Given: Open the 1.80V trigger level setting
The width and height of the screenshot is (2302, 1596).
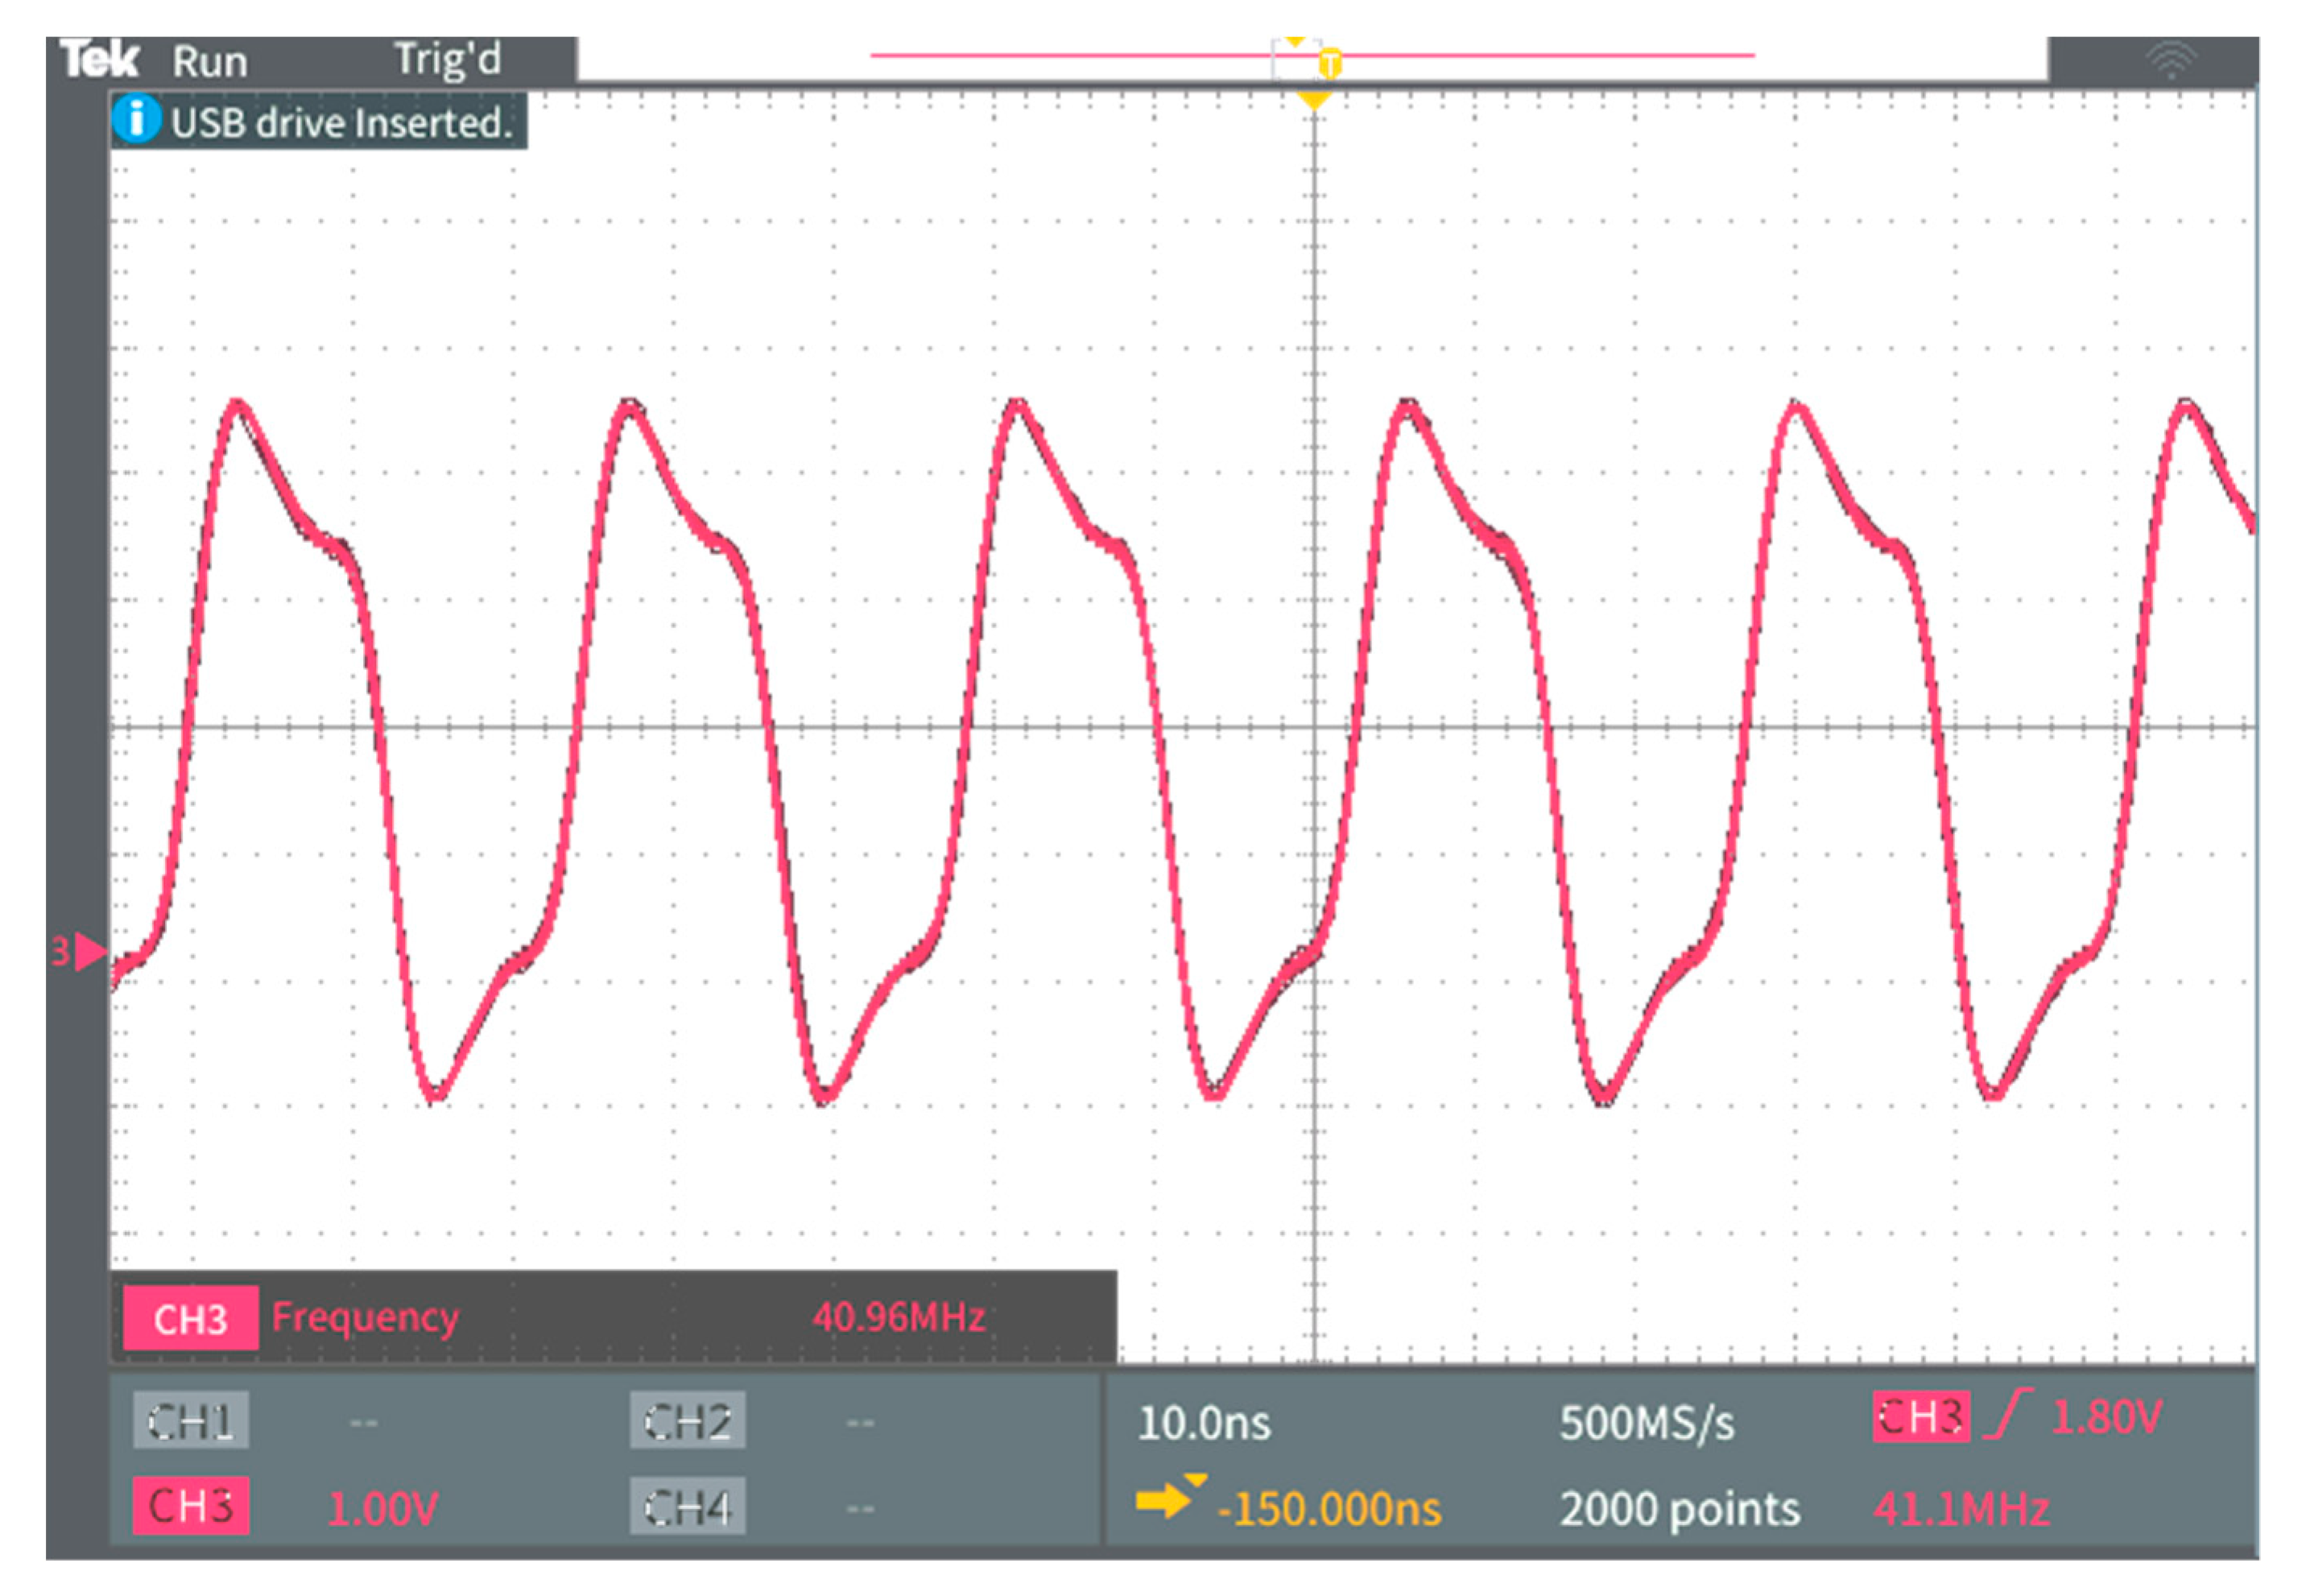Looking at the screenshot, I should pos(2106,1416).
